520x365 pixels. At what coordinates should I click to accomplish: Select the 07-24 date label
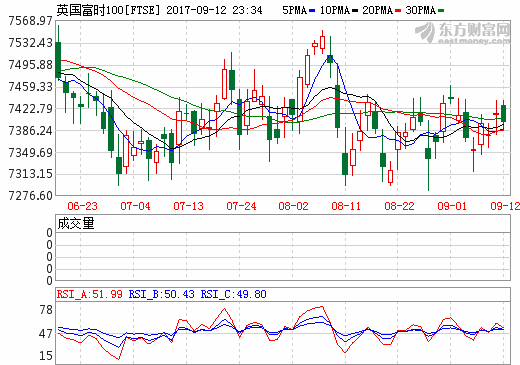(241, 206)
